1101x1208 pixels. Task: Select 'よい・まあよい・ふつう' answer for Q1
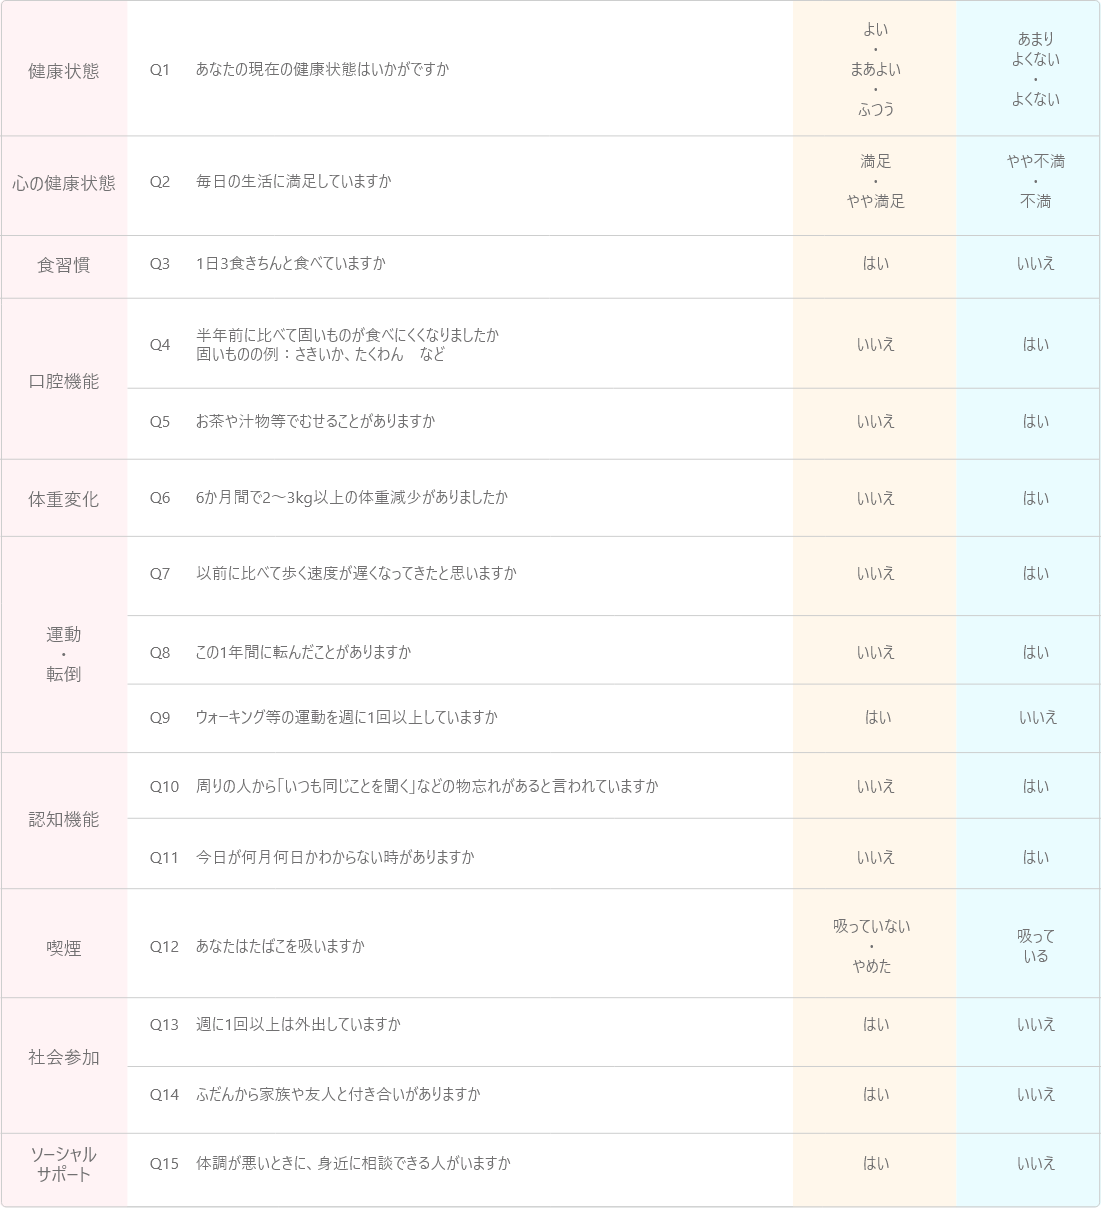coord(875,69)
